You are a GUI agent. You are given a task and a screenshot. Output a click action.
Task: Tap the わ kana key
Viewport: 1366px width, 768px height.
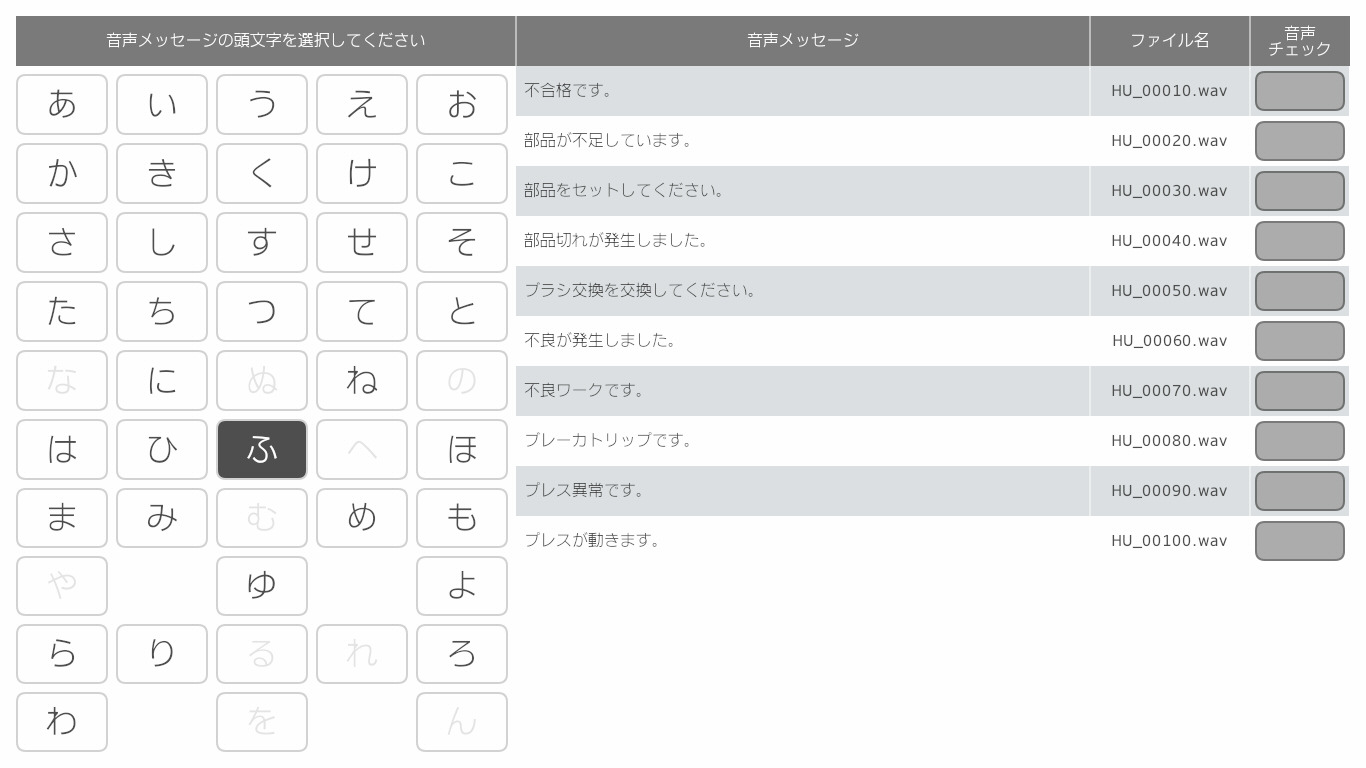(x=62, y=722)
